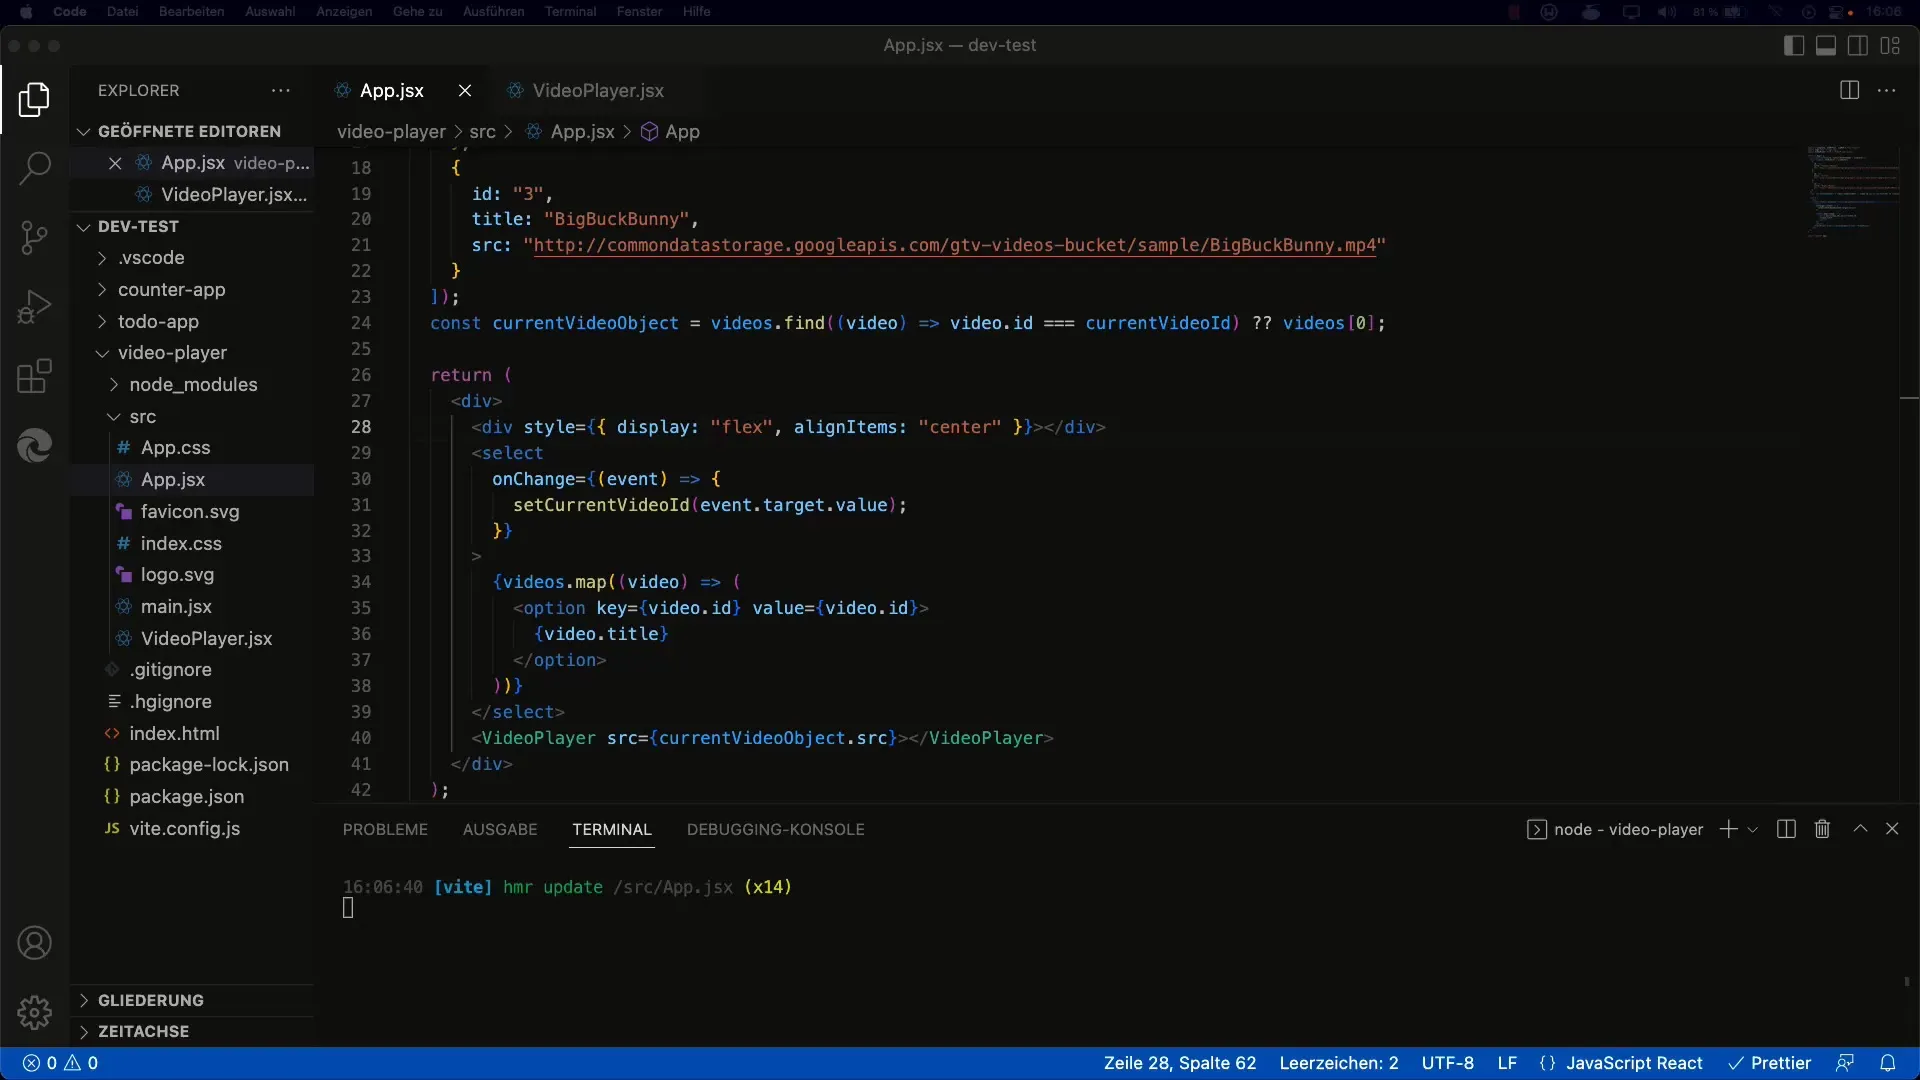Split the terminal panel
Image resolution: width=1920 pixels, height=1080 pixels.
(x=1786, y=829)
